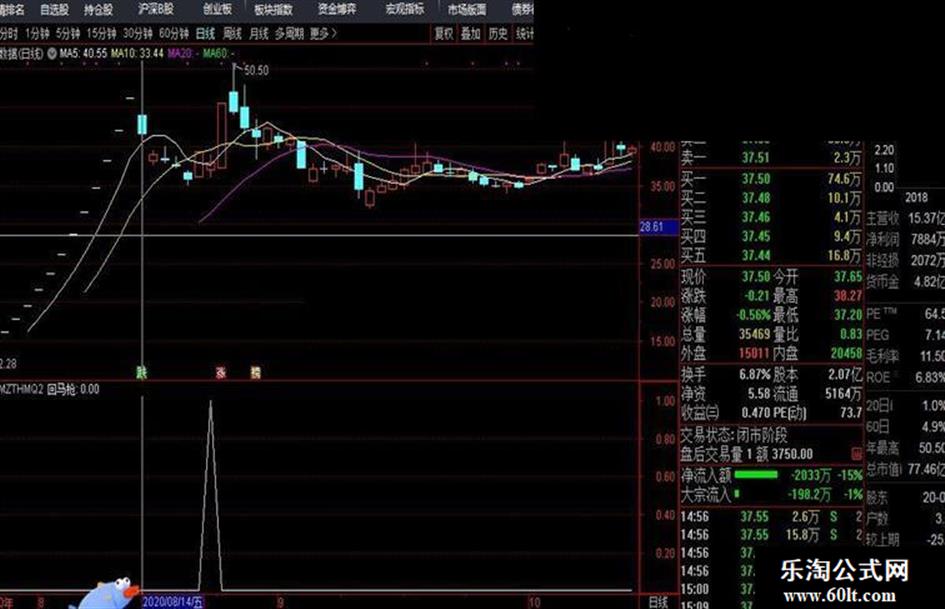Select the 60分钟 chart period

174,34
